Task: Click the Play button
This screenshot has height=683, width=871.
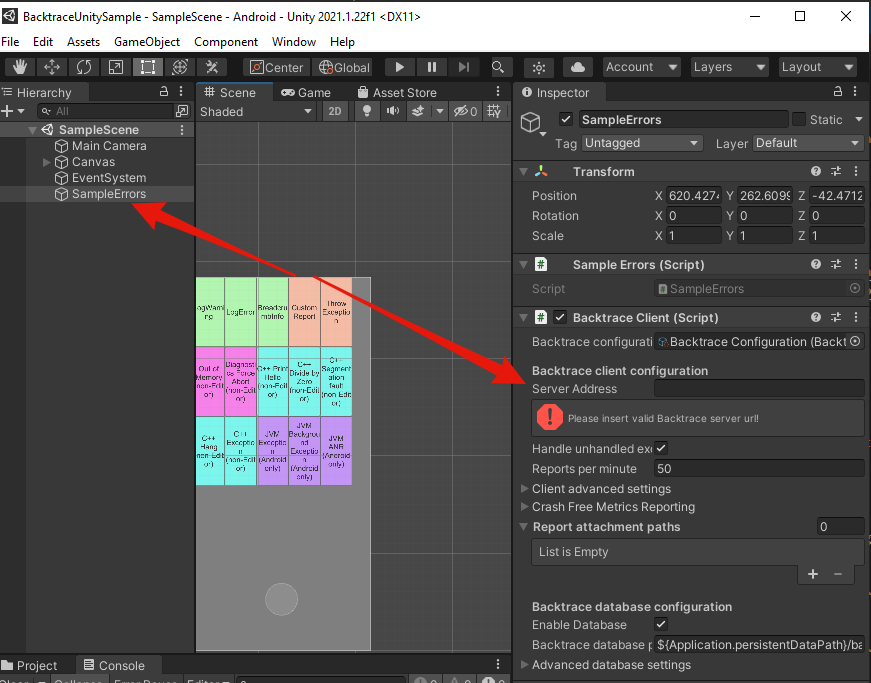Action: point(399,67)
